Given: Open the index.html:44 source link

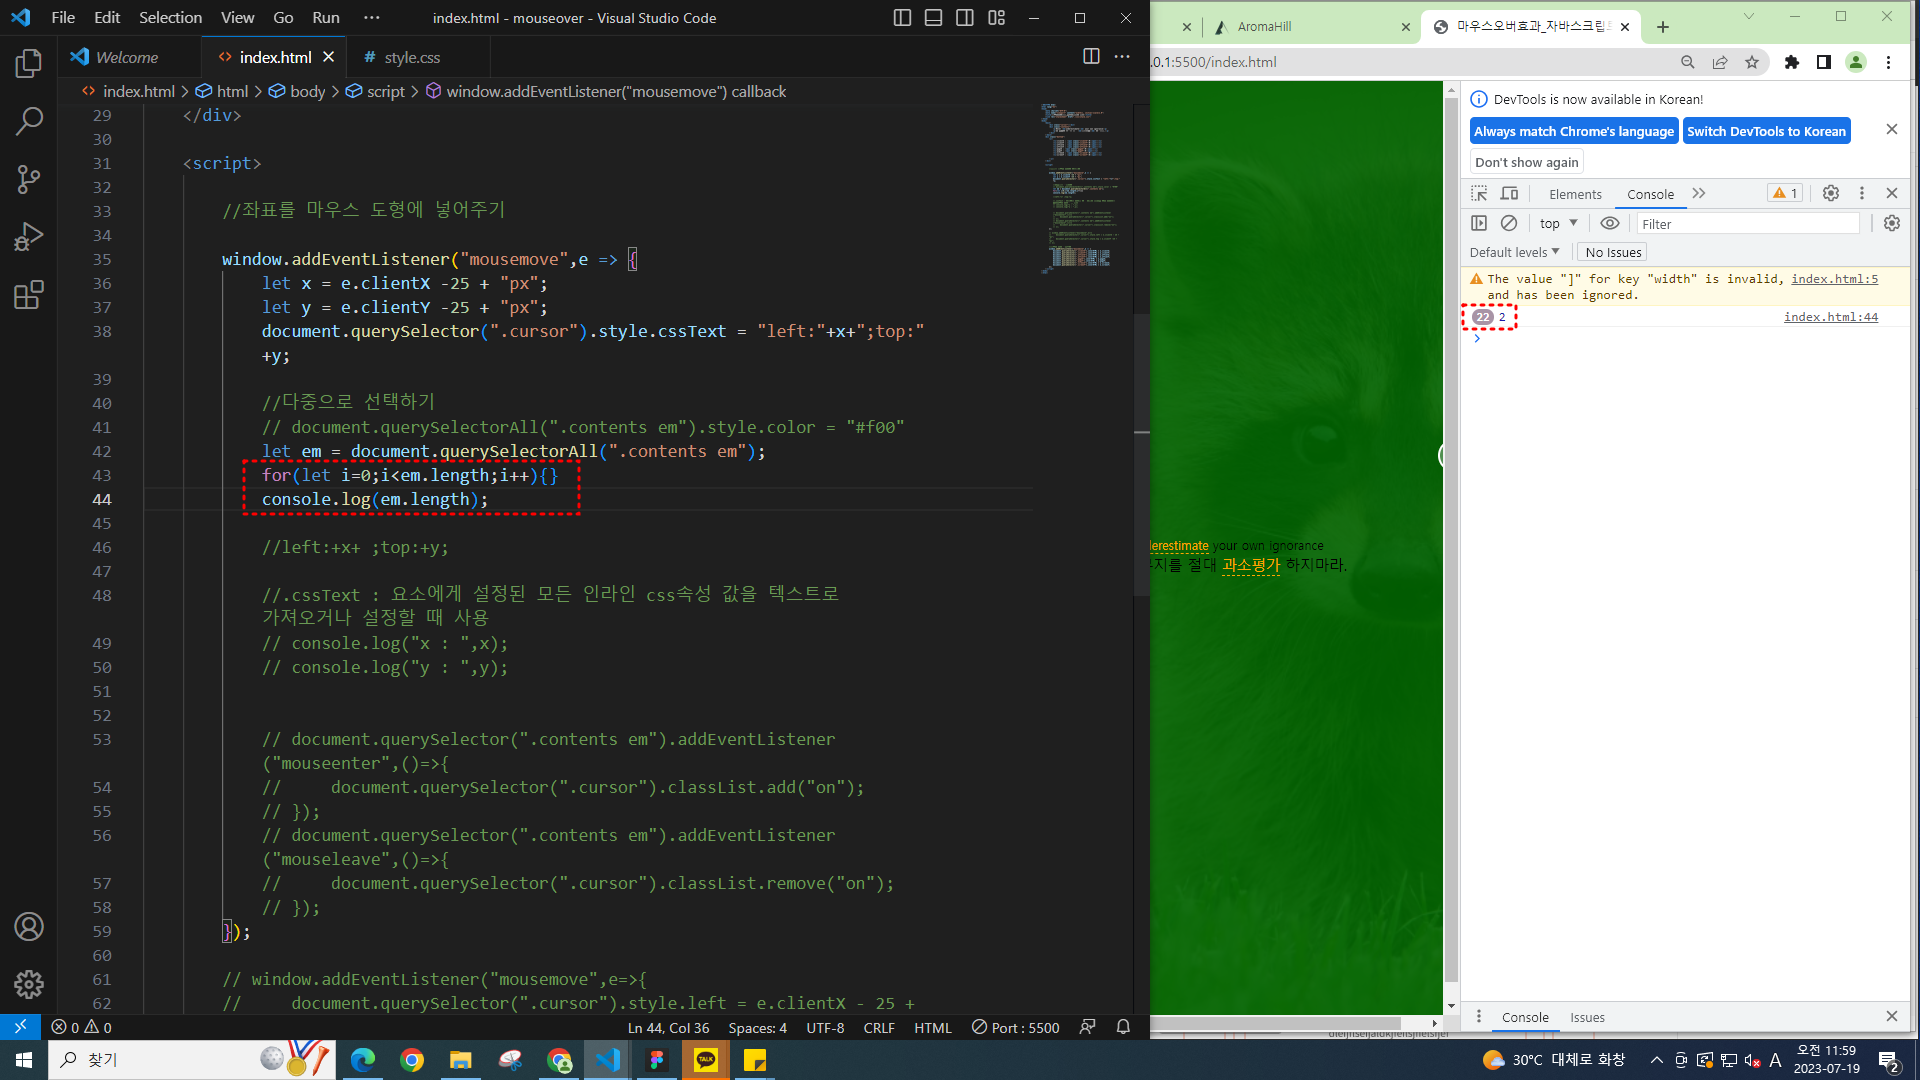Looking at the screenshot, I should (x=1830, y=317).
